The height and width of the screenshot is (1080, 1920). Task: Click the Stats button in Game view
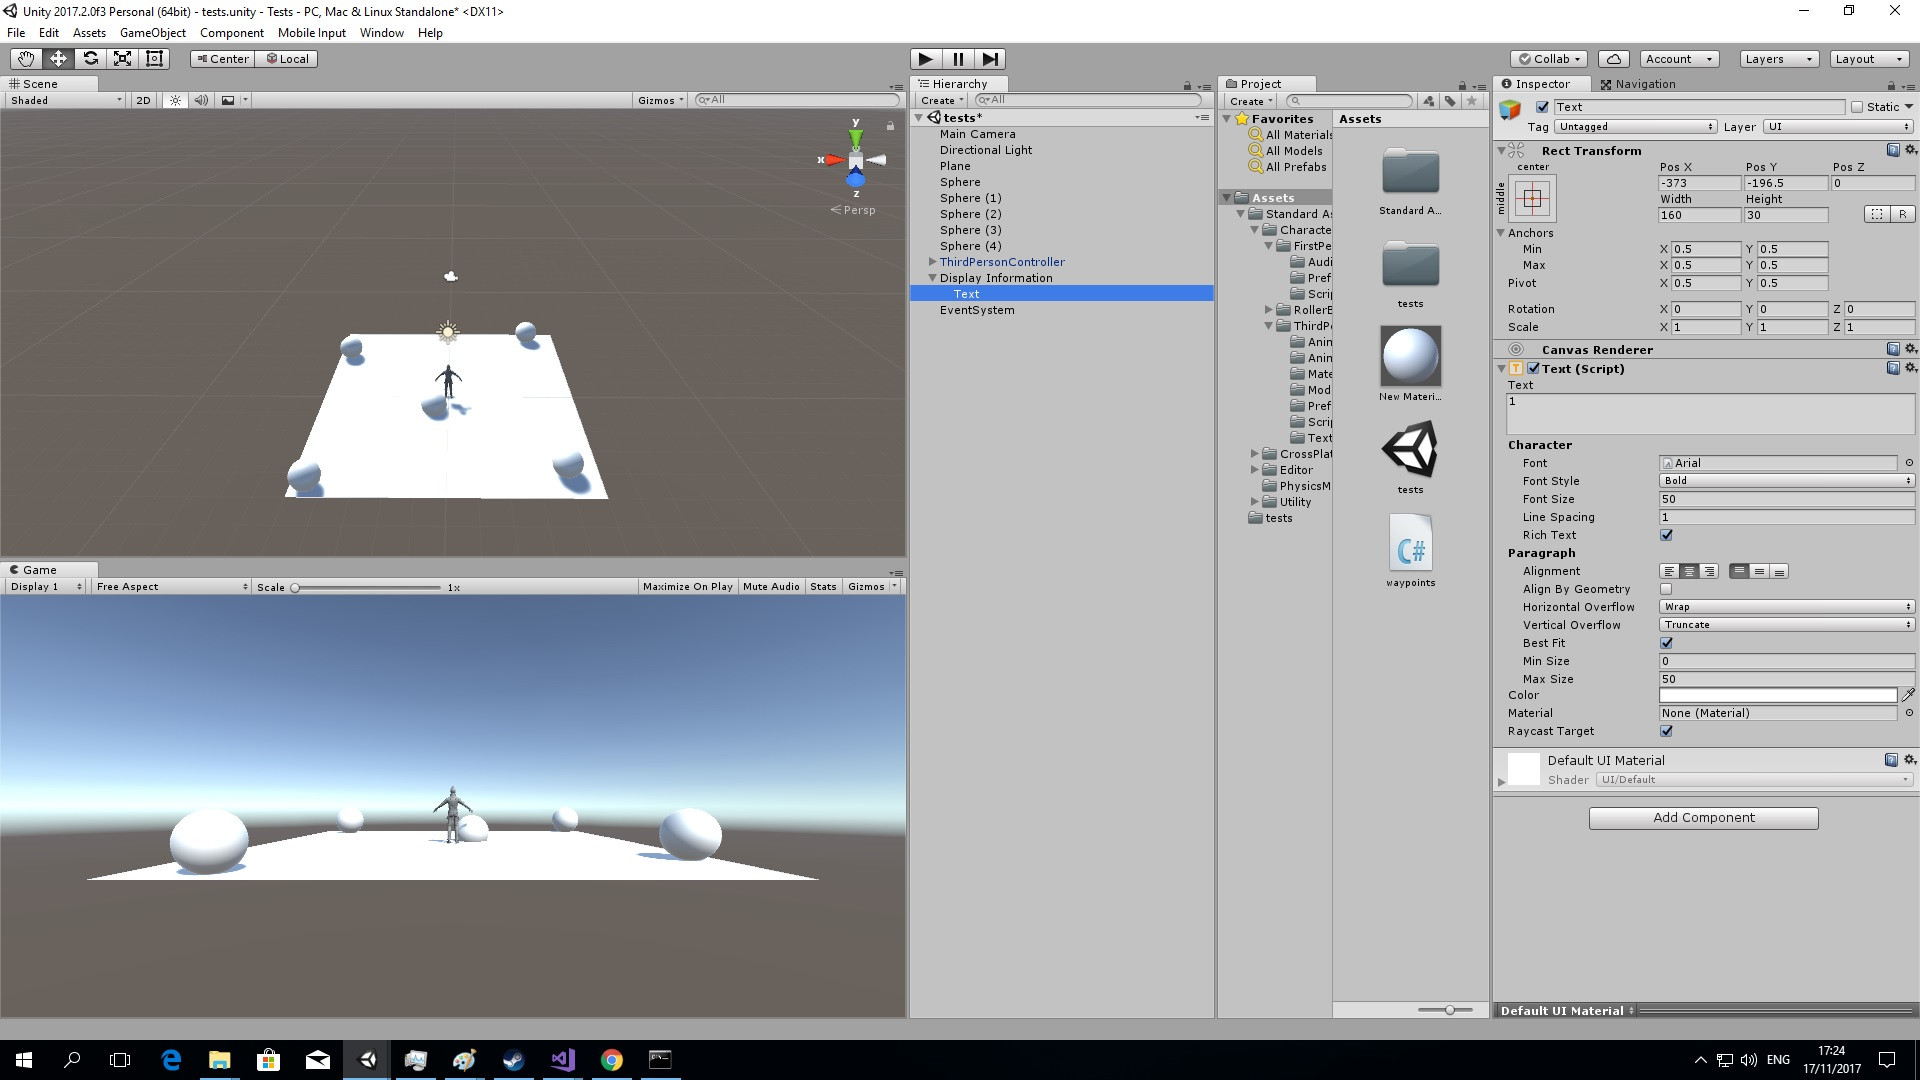[x=823, y=587]
